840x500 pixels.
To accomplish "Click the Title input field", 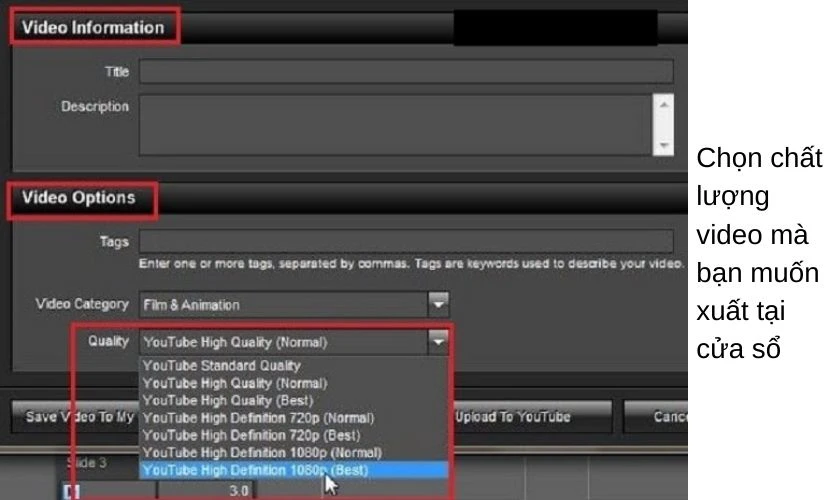I will point(406,71).
